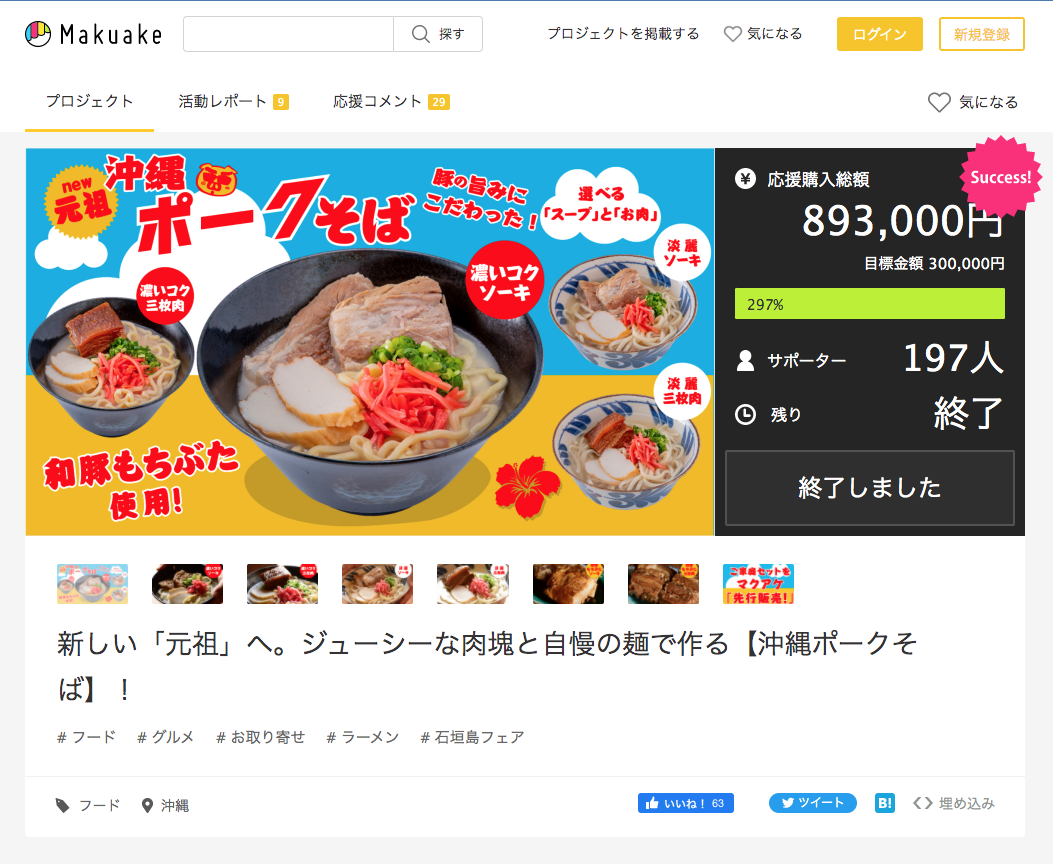Click the heart 気になる in header
This screenshot has width=1053, height=864.
pyautogui.click(x=763, y=34)
